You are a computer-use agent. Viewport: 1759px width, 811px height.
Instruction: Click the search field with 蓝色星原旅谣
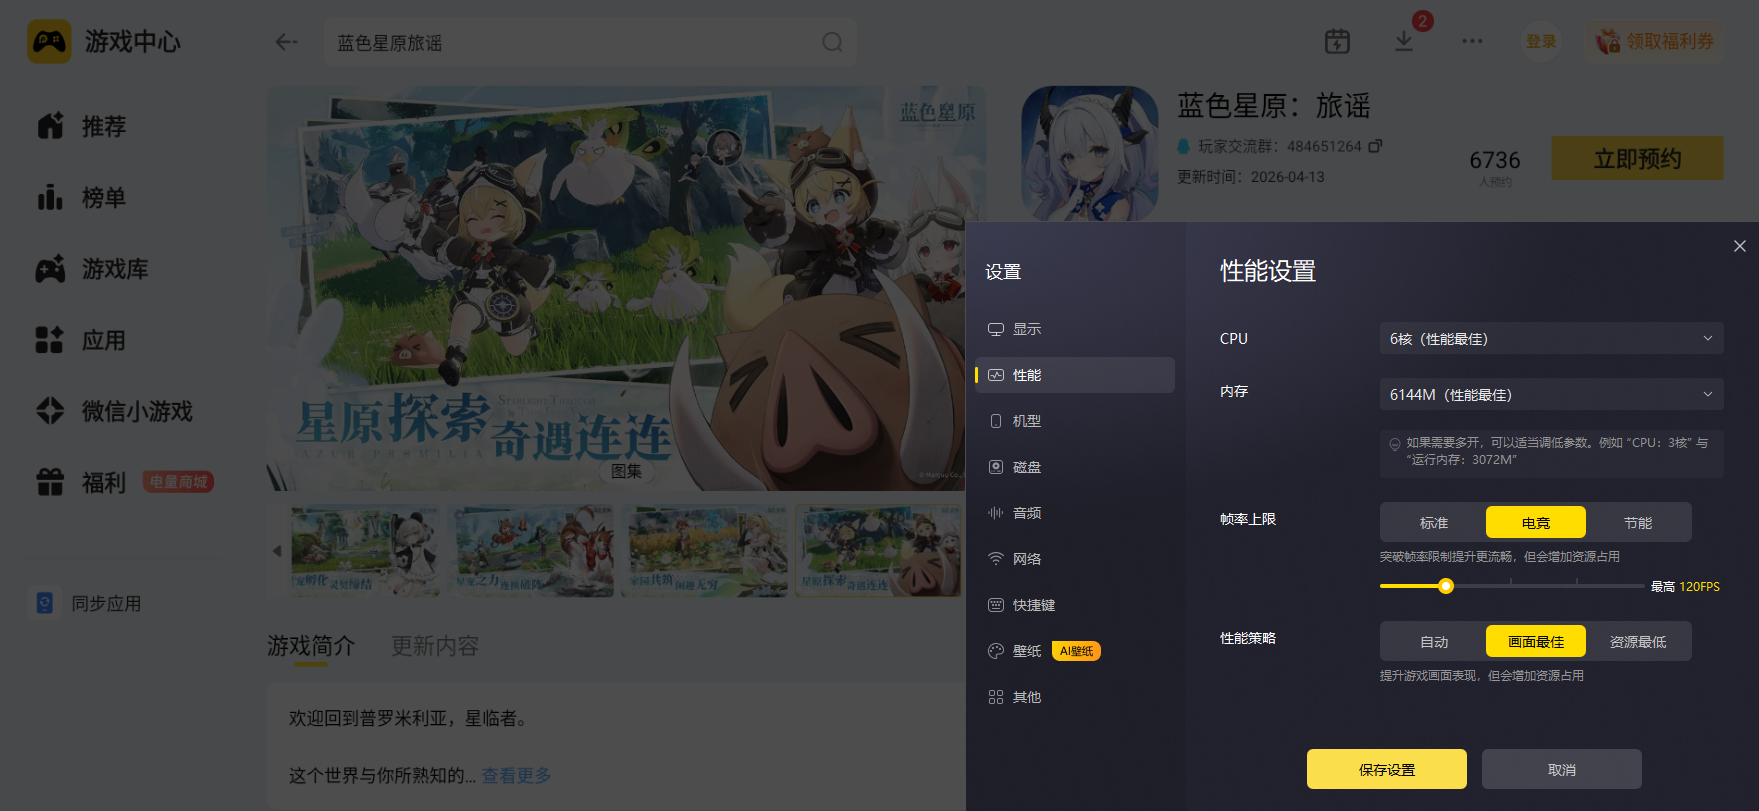point(590,42)
